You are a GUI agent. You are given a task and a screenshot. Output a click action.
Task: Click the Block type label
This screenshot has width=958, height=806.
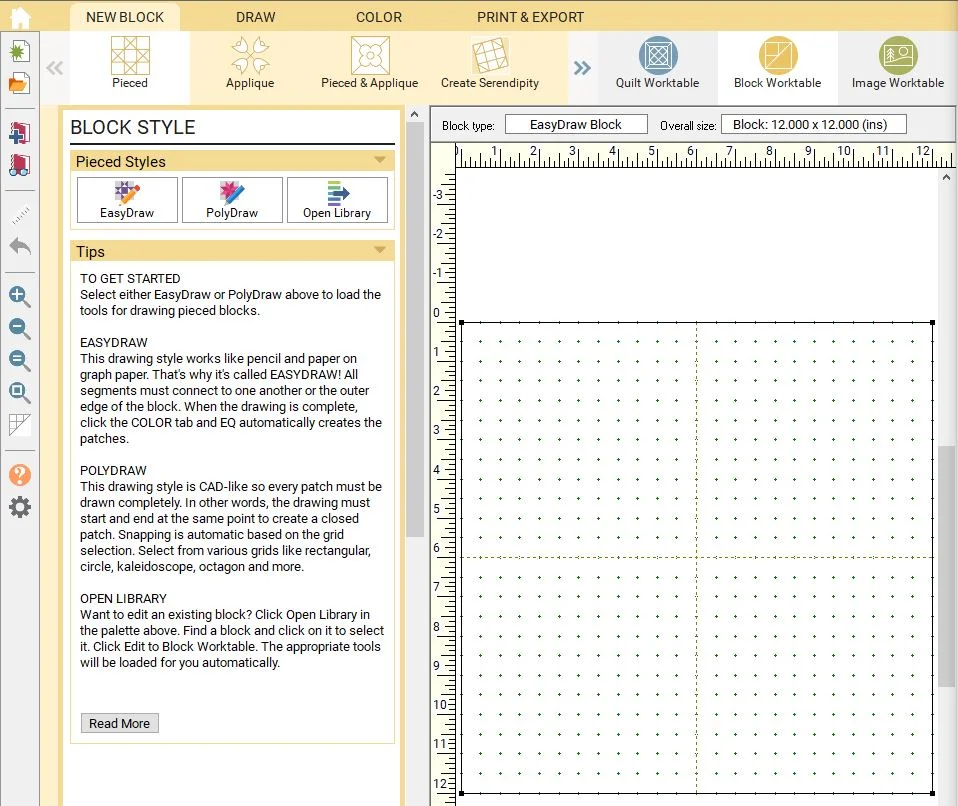click(x=468, y=126)
